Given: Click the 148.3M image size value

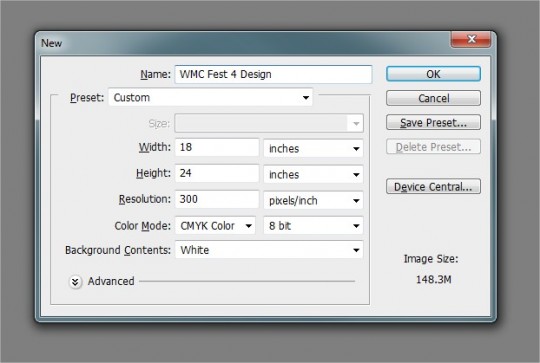Looking at the screenshot, I should point(433,279).
